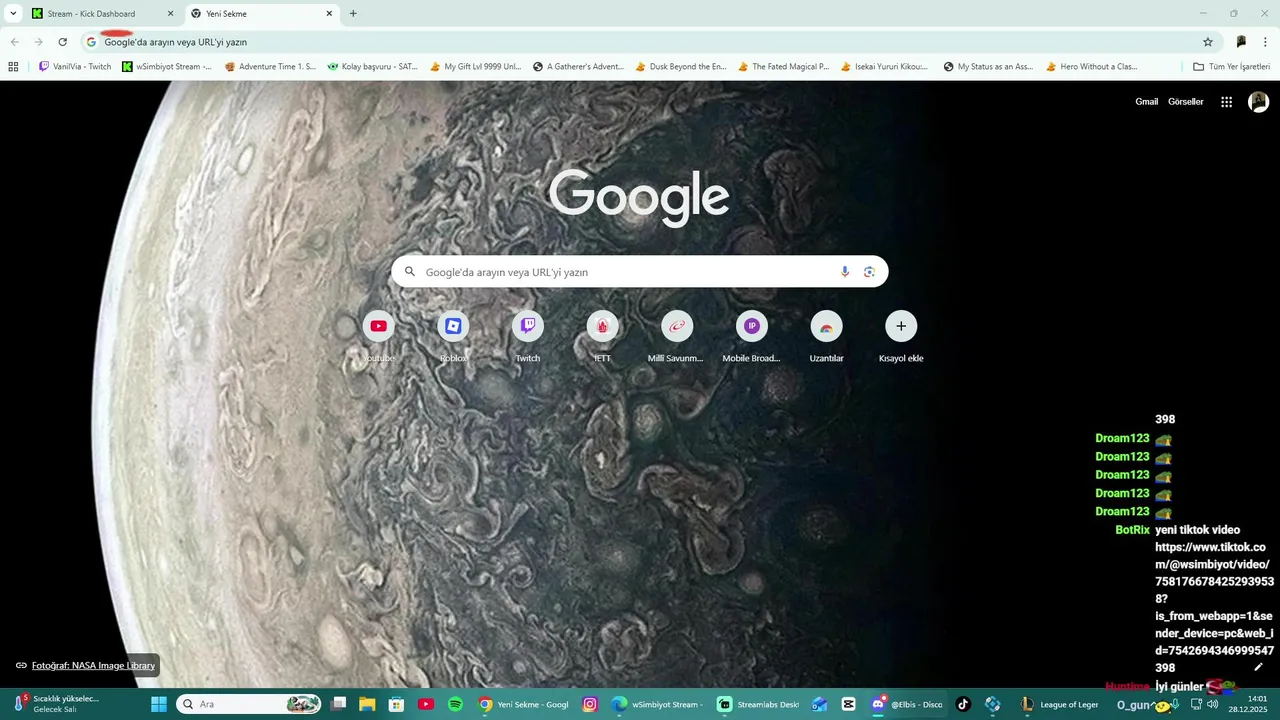Close the Stream - Kick Dashboard tab
1280x720 pixels.
170,14
